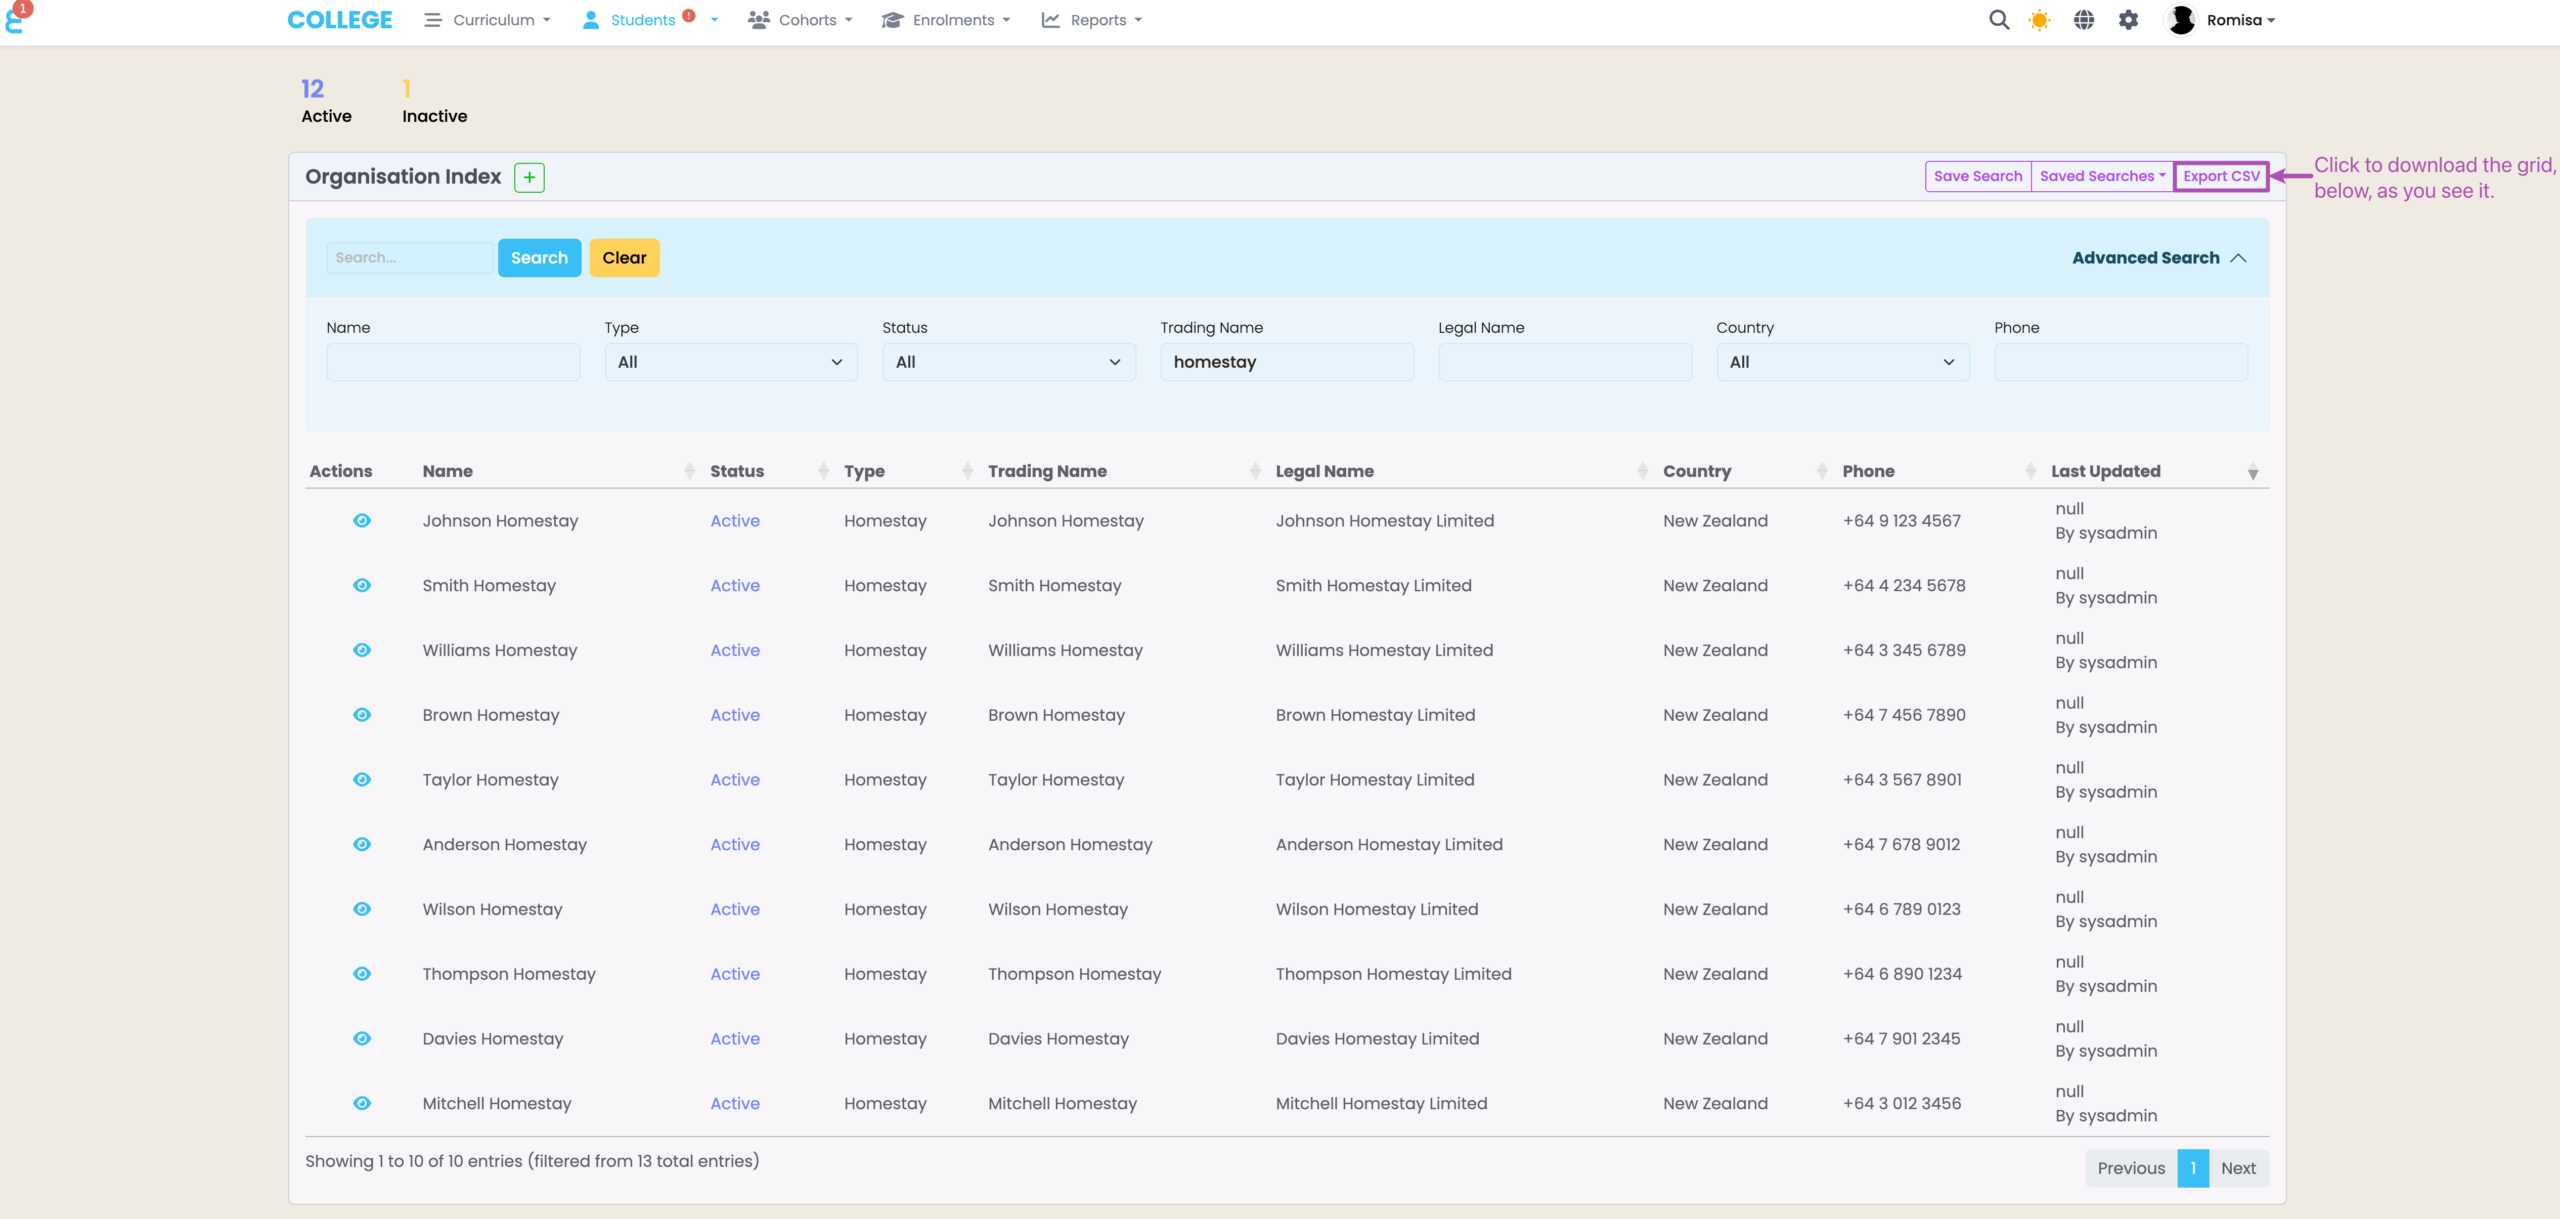
Task: Expand the Type filter dropdown
Action: point(730,362)
